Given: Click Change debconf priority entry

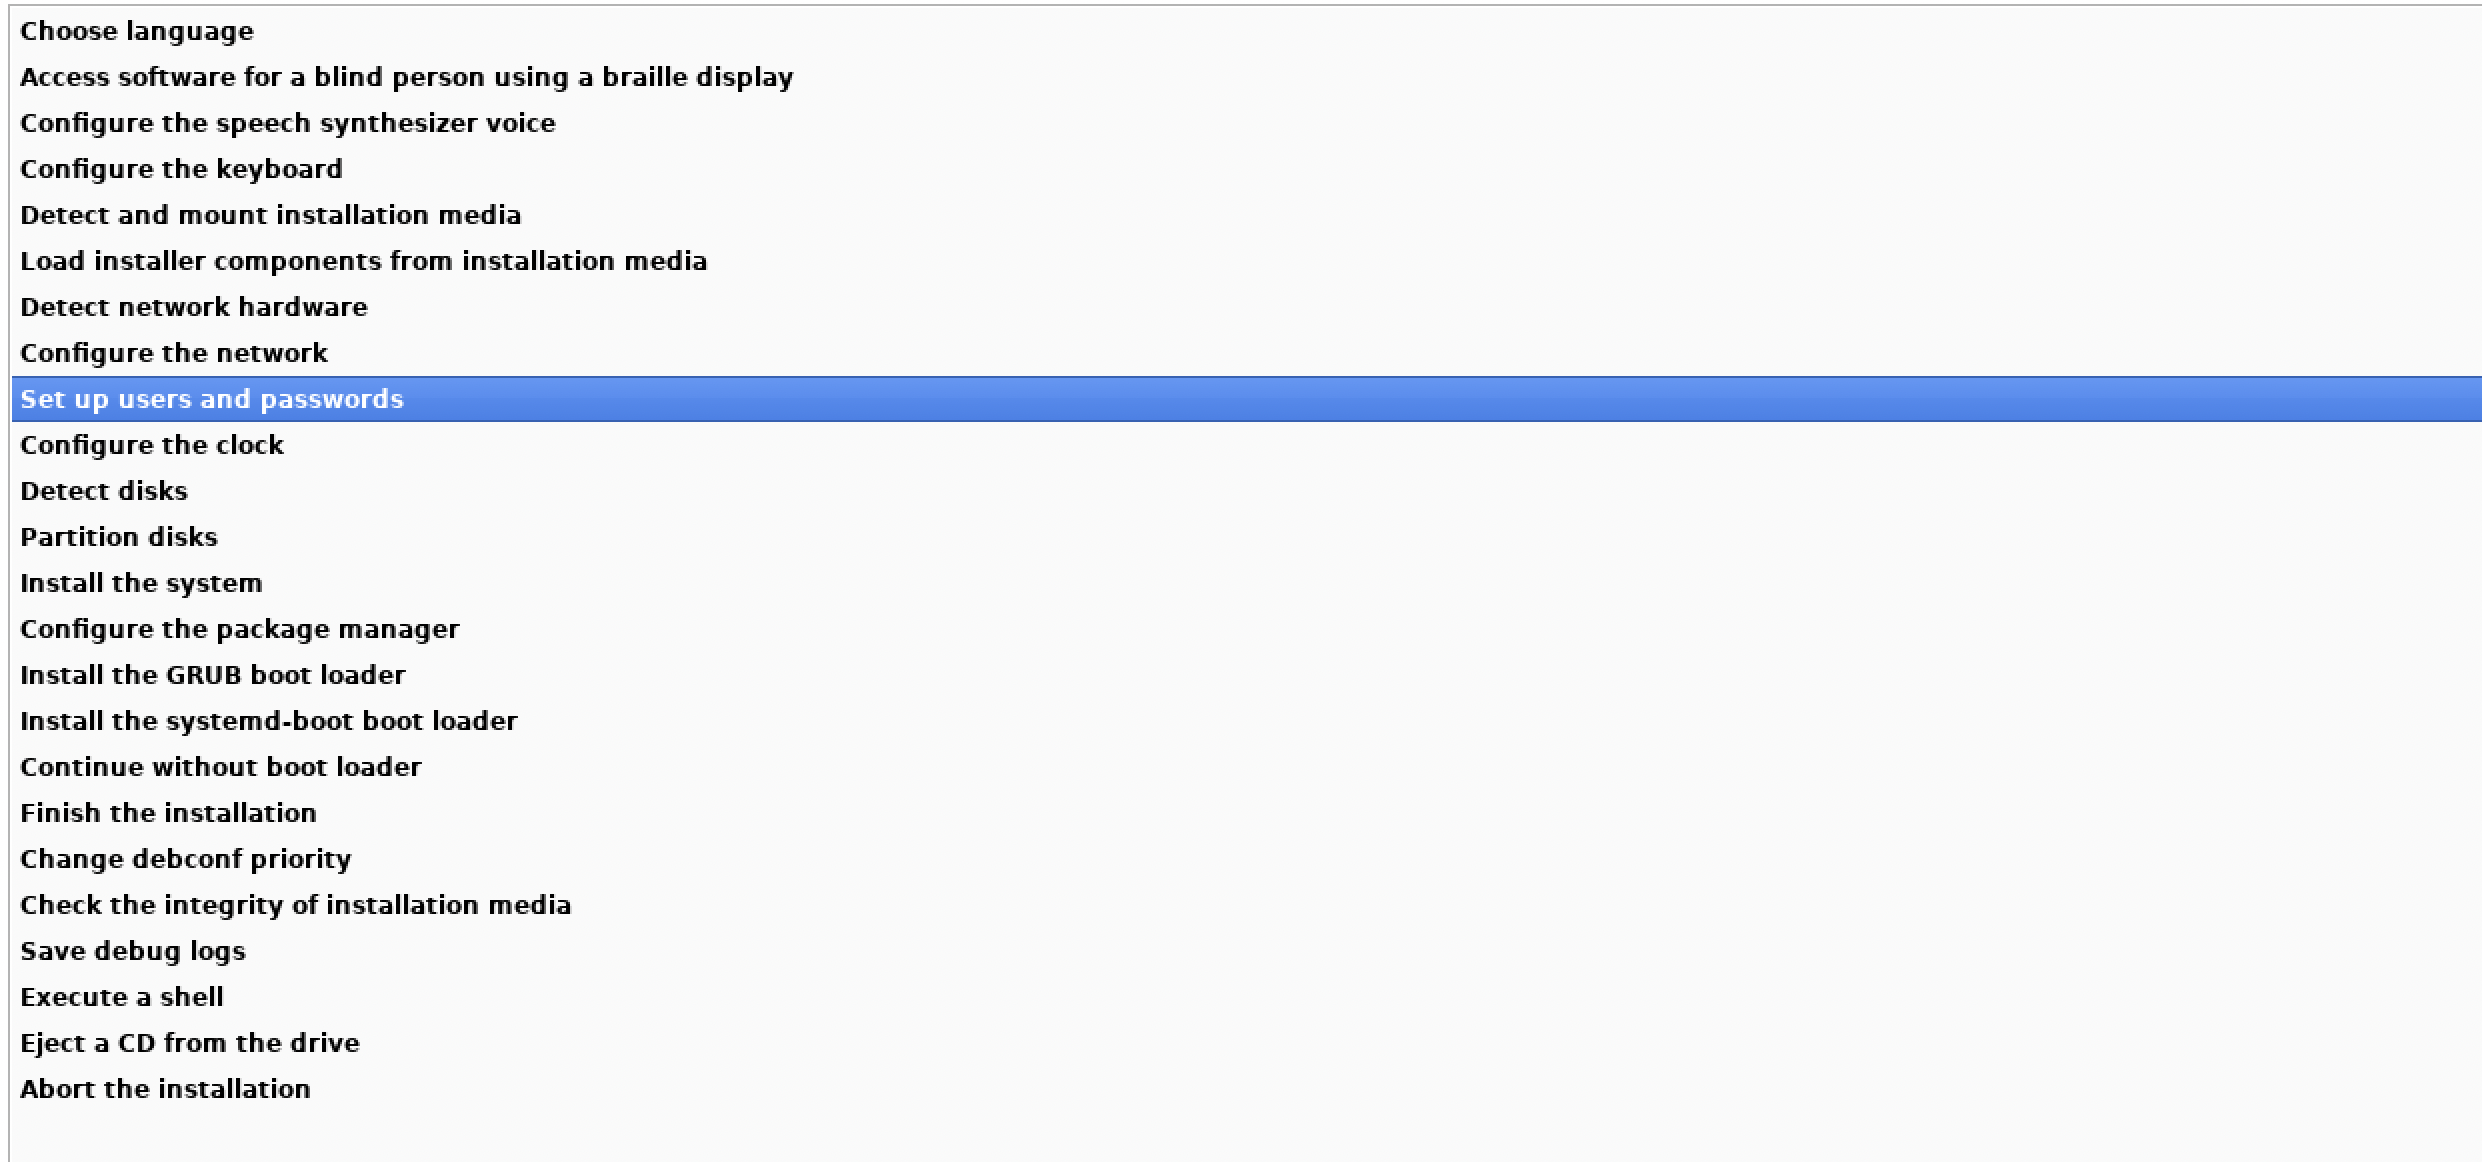Looking at the screenshot, I should (185, 859).
